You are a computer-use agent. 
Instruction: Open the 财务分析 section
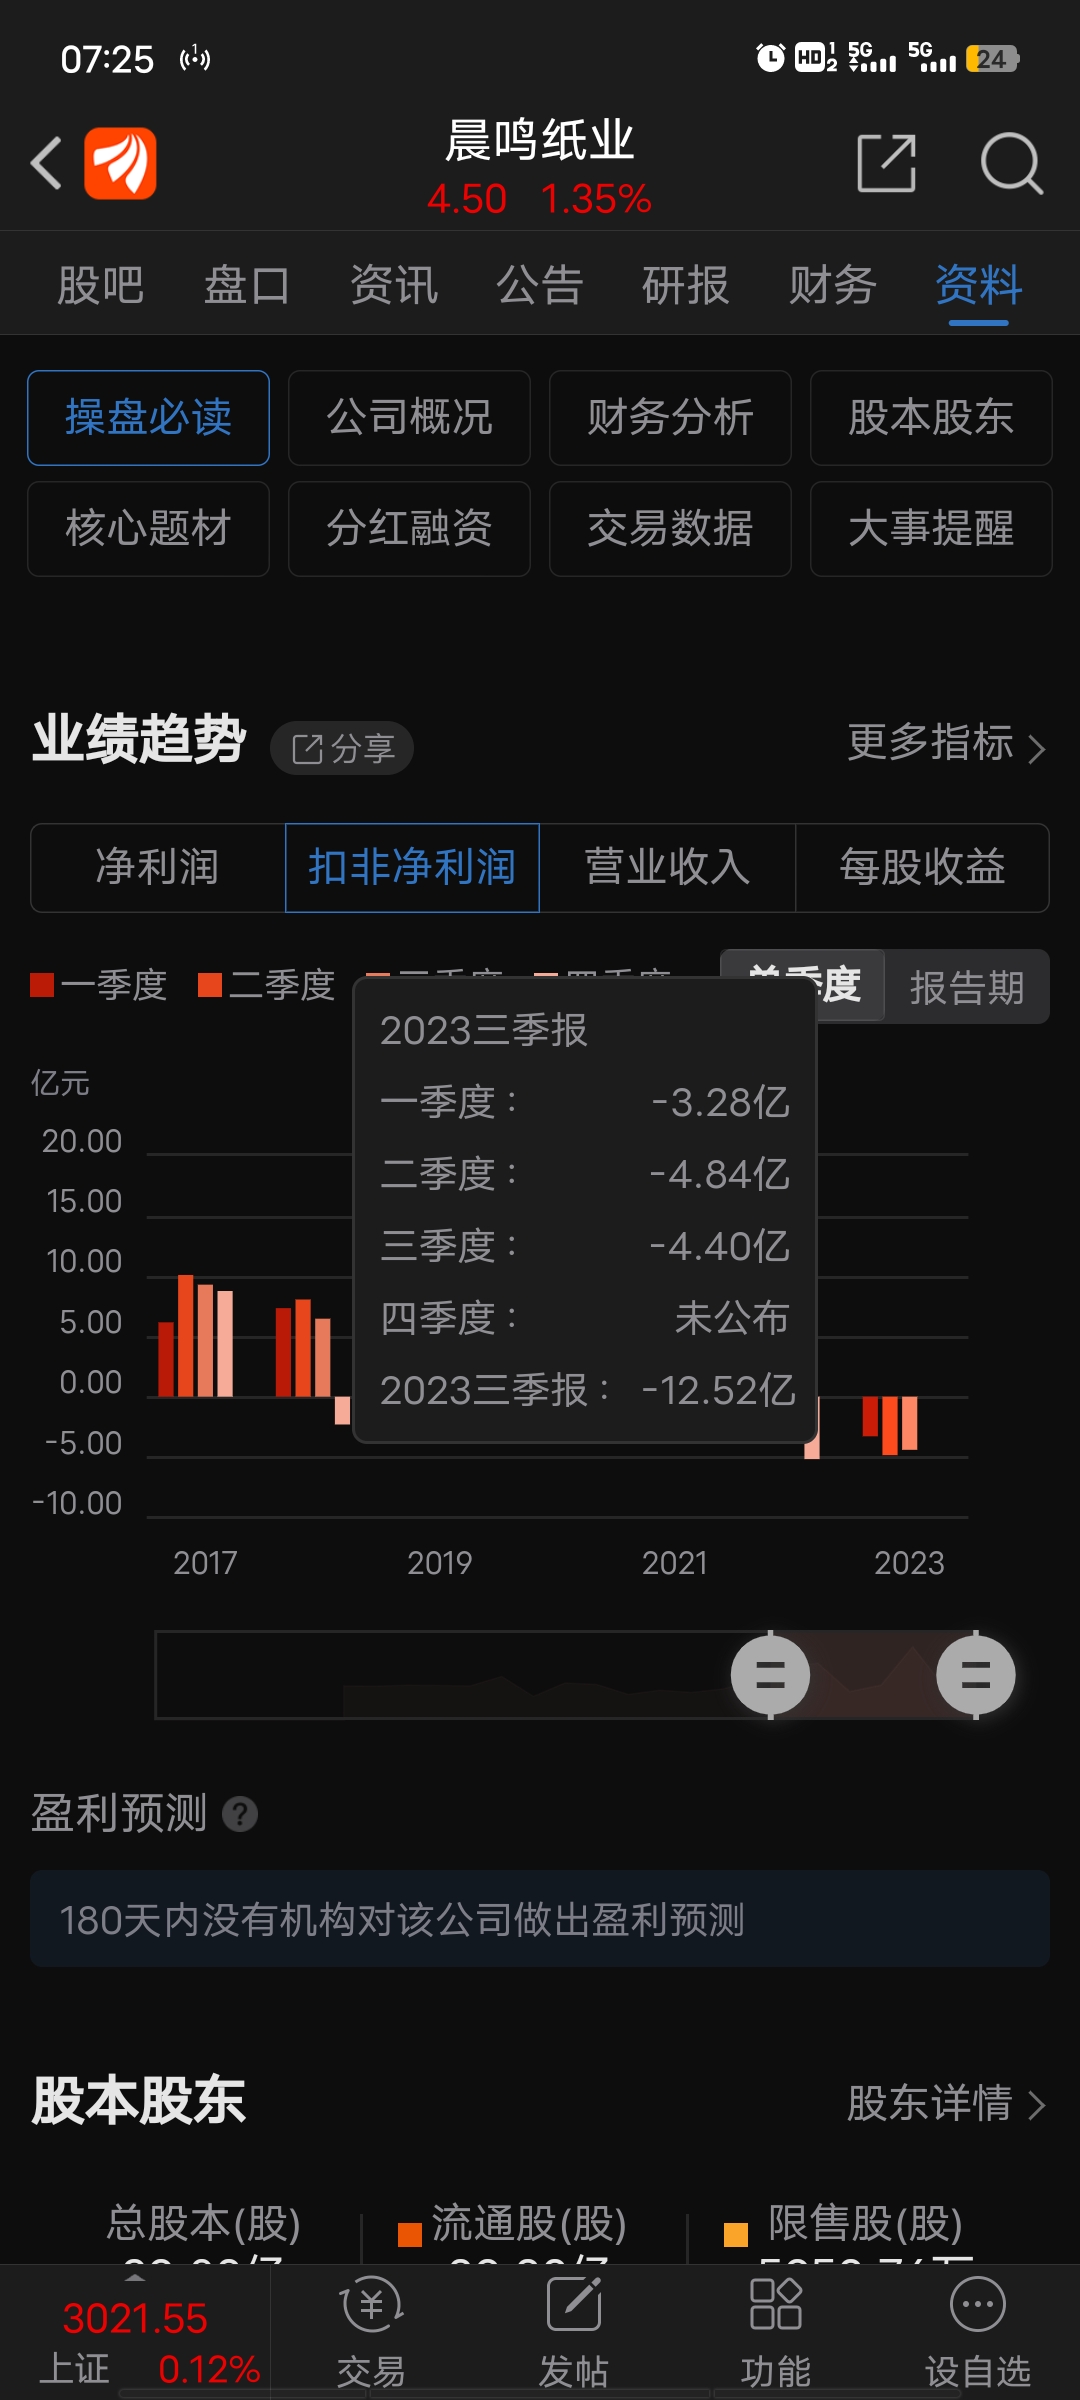670,418
